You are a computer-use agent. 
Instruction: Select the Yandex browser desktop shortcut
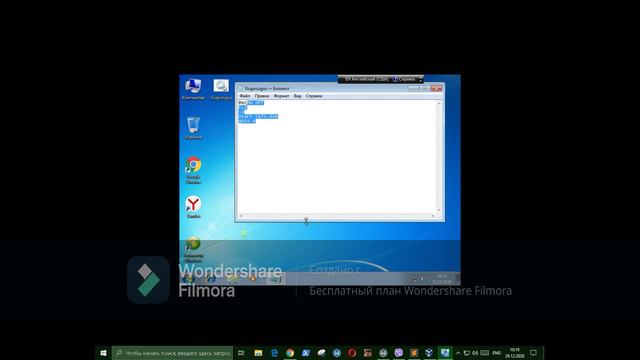pyautogui.click(x=193, y=207)
